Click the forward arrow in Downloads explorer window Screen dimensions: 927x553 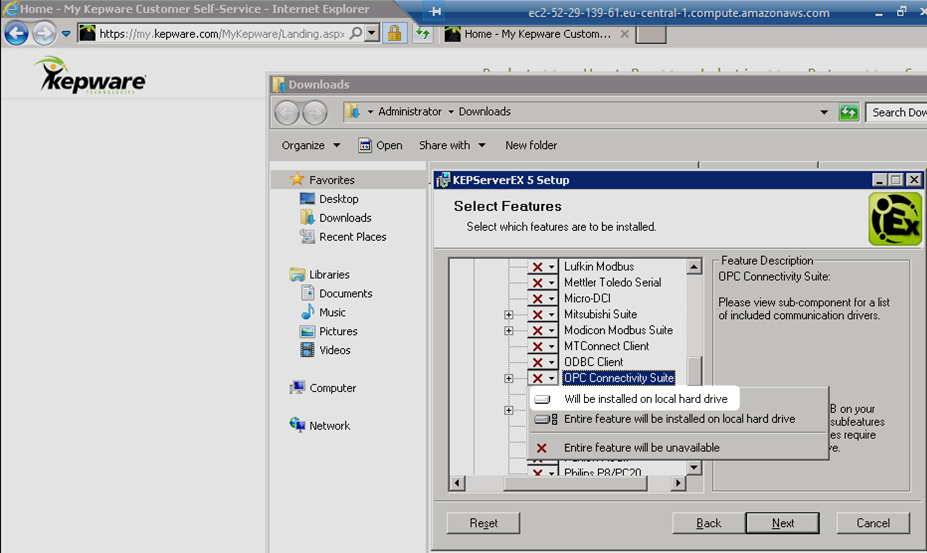(x=315, y=112)
